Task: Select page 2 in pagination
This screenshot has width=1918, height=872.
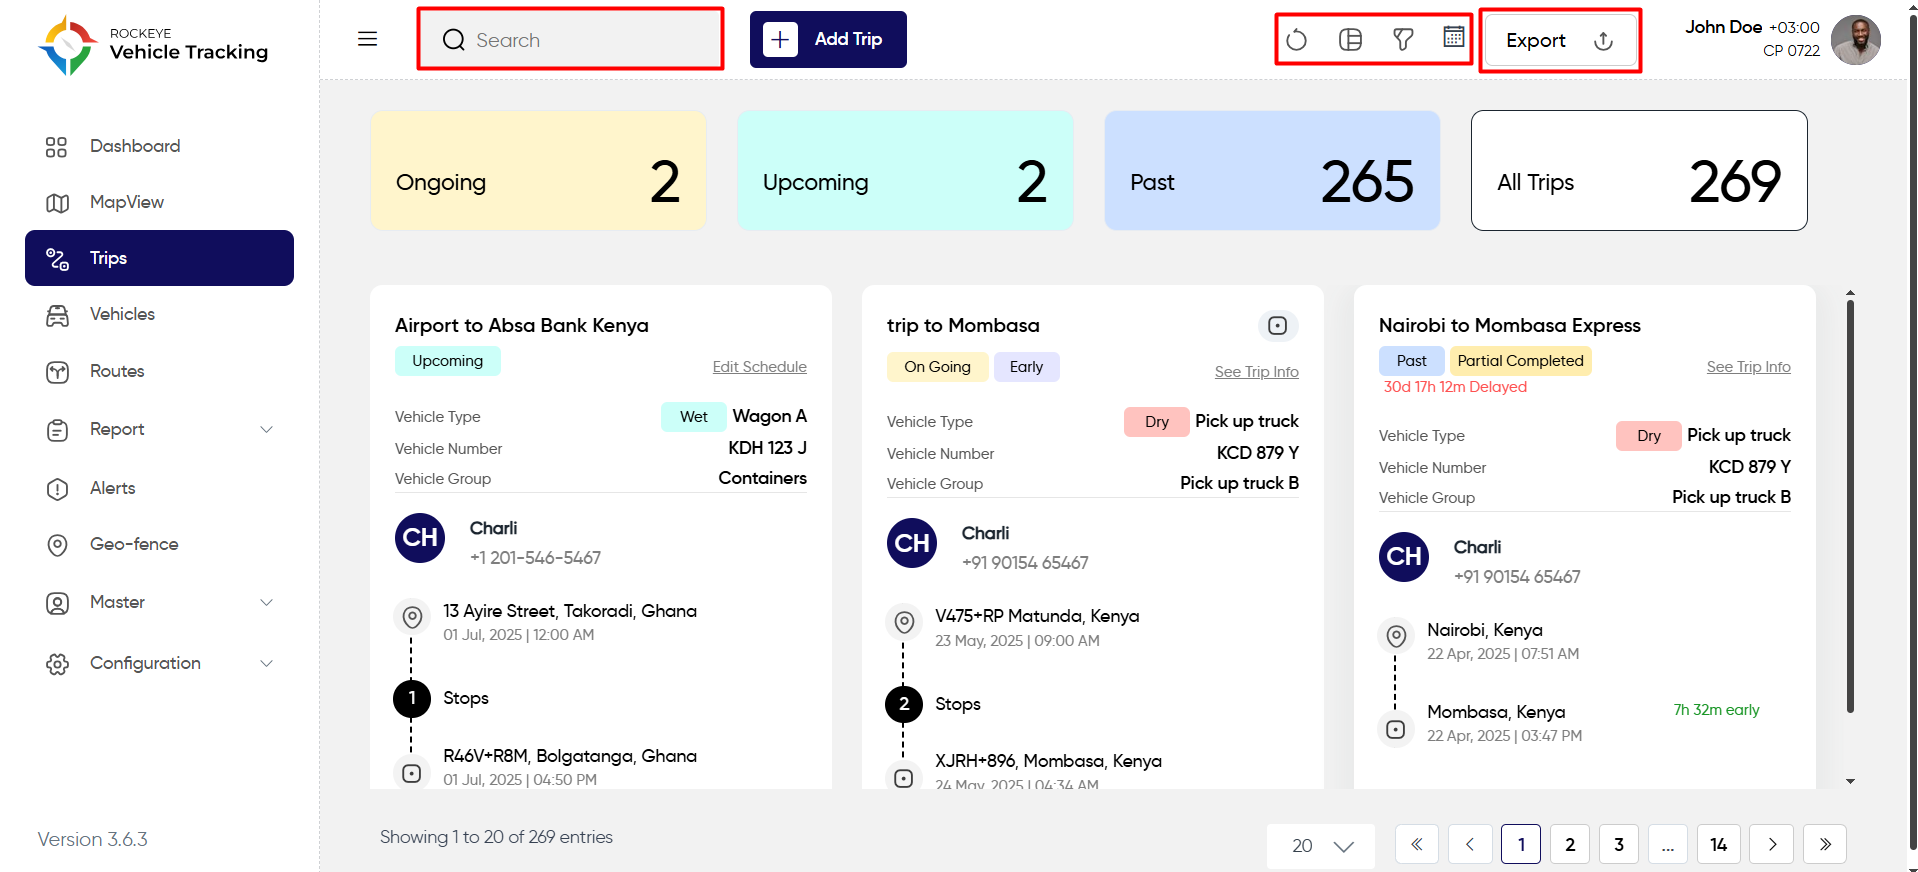Action: click(1570, 845)
